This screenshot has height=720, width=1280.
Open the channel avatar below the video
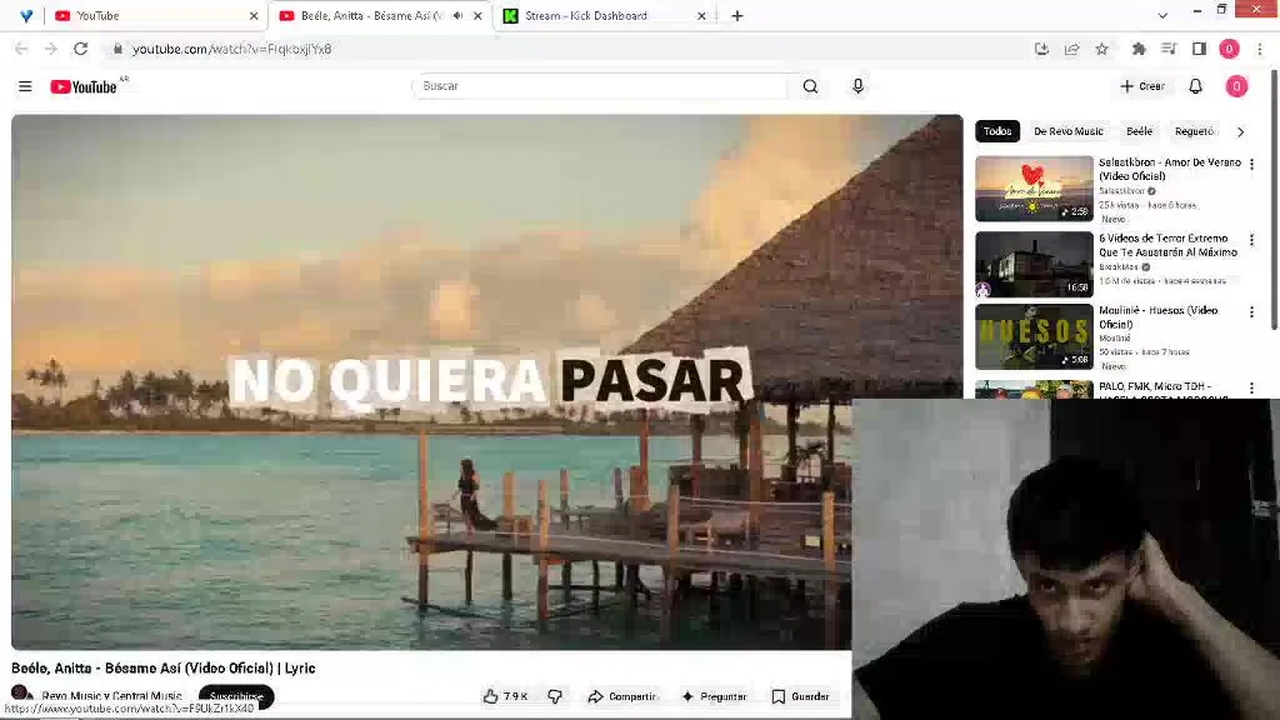tap(21, 694)
